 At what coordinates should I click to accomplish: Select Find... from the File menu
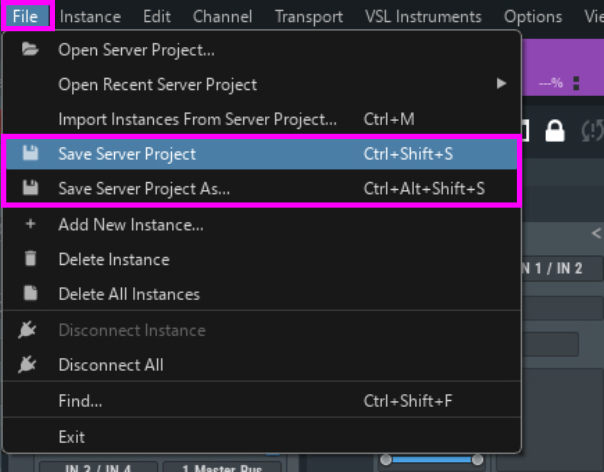click(x=80, y=401)
